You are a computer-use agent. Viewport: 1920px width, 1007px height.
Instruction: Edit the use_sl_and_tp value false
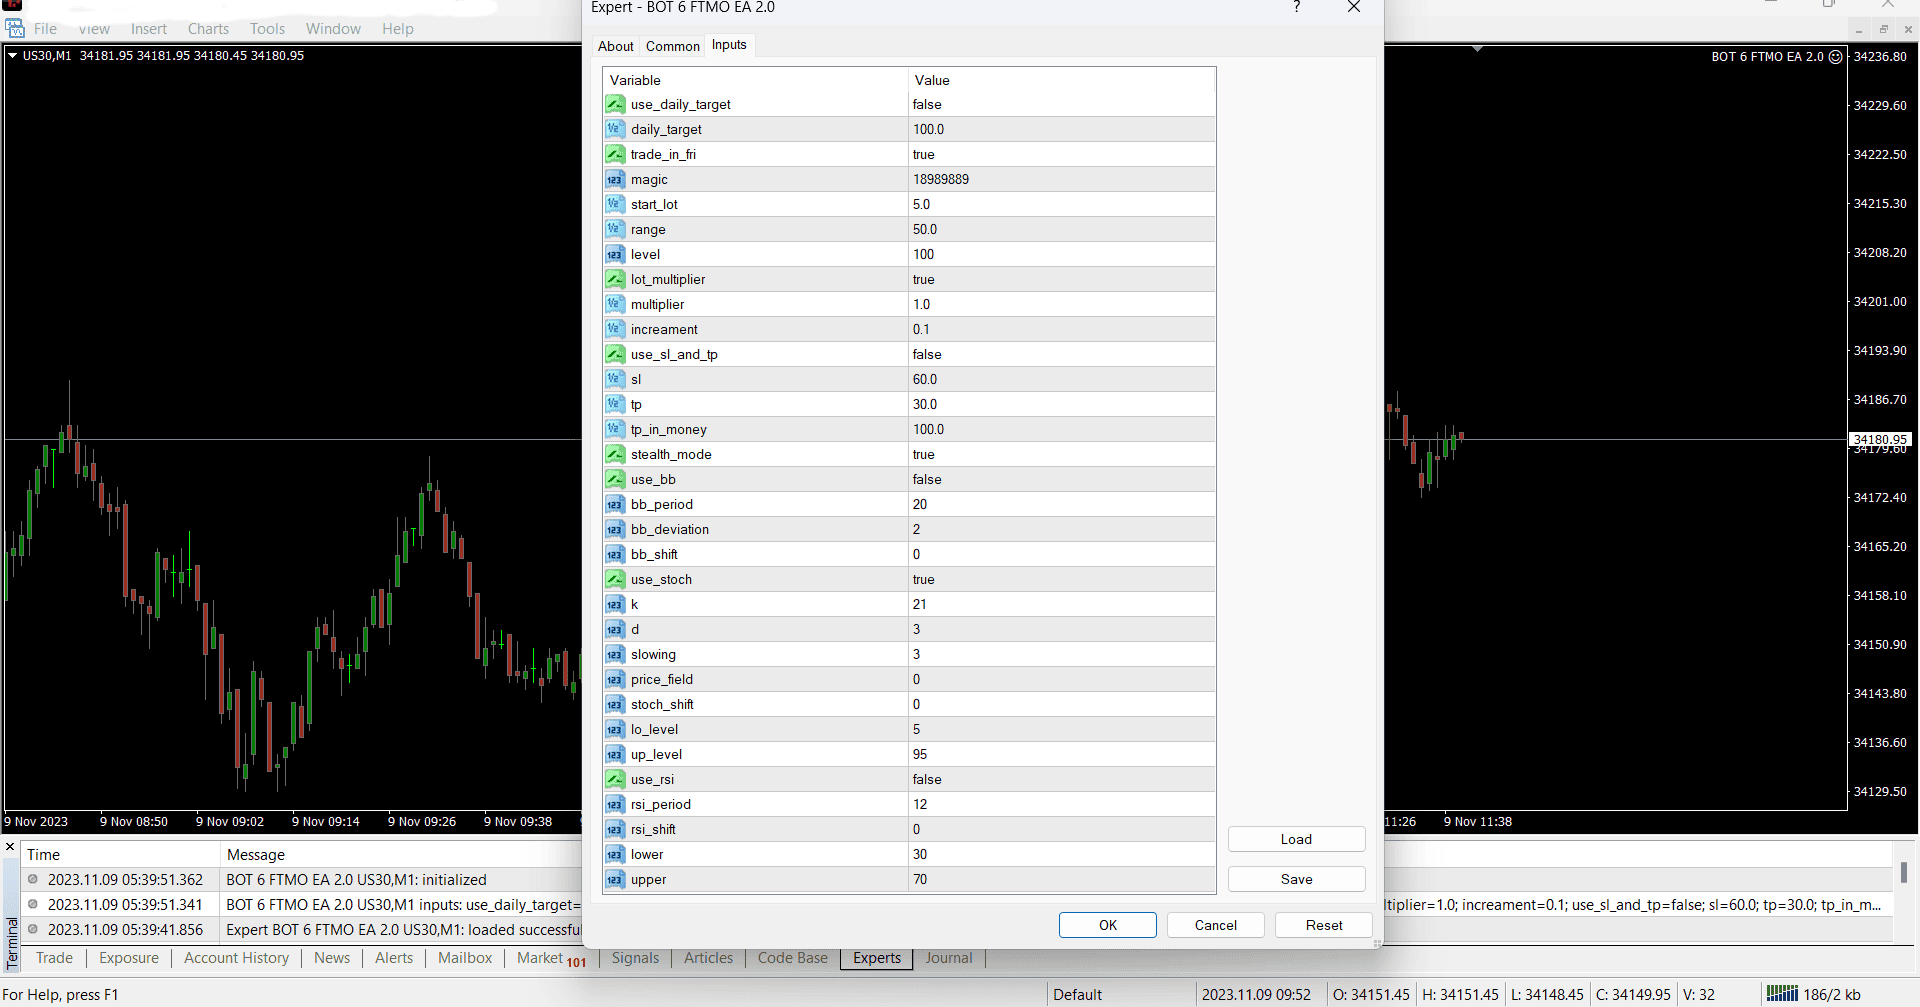tap(1062, 354)
